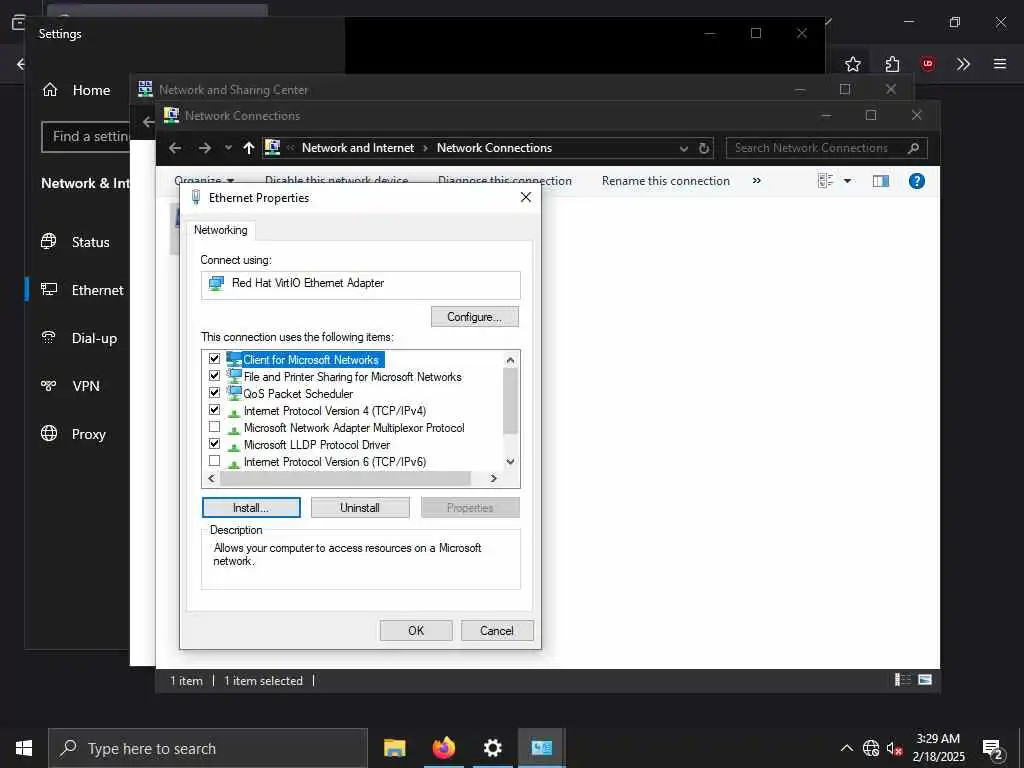Open Home in Settings

point(76,90)
